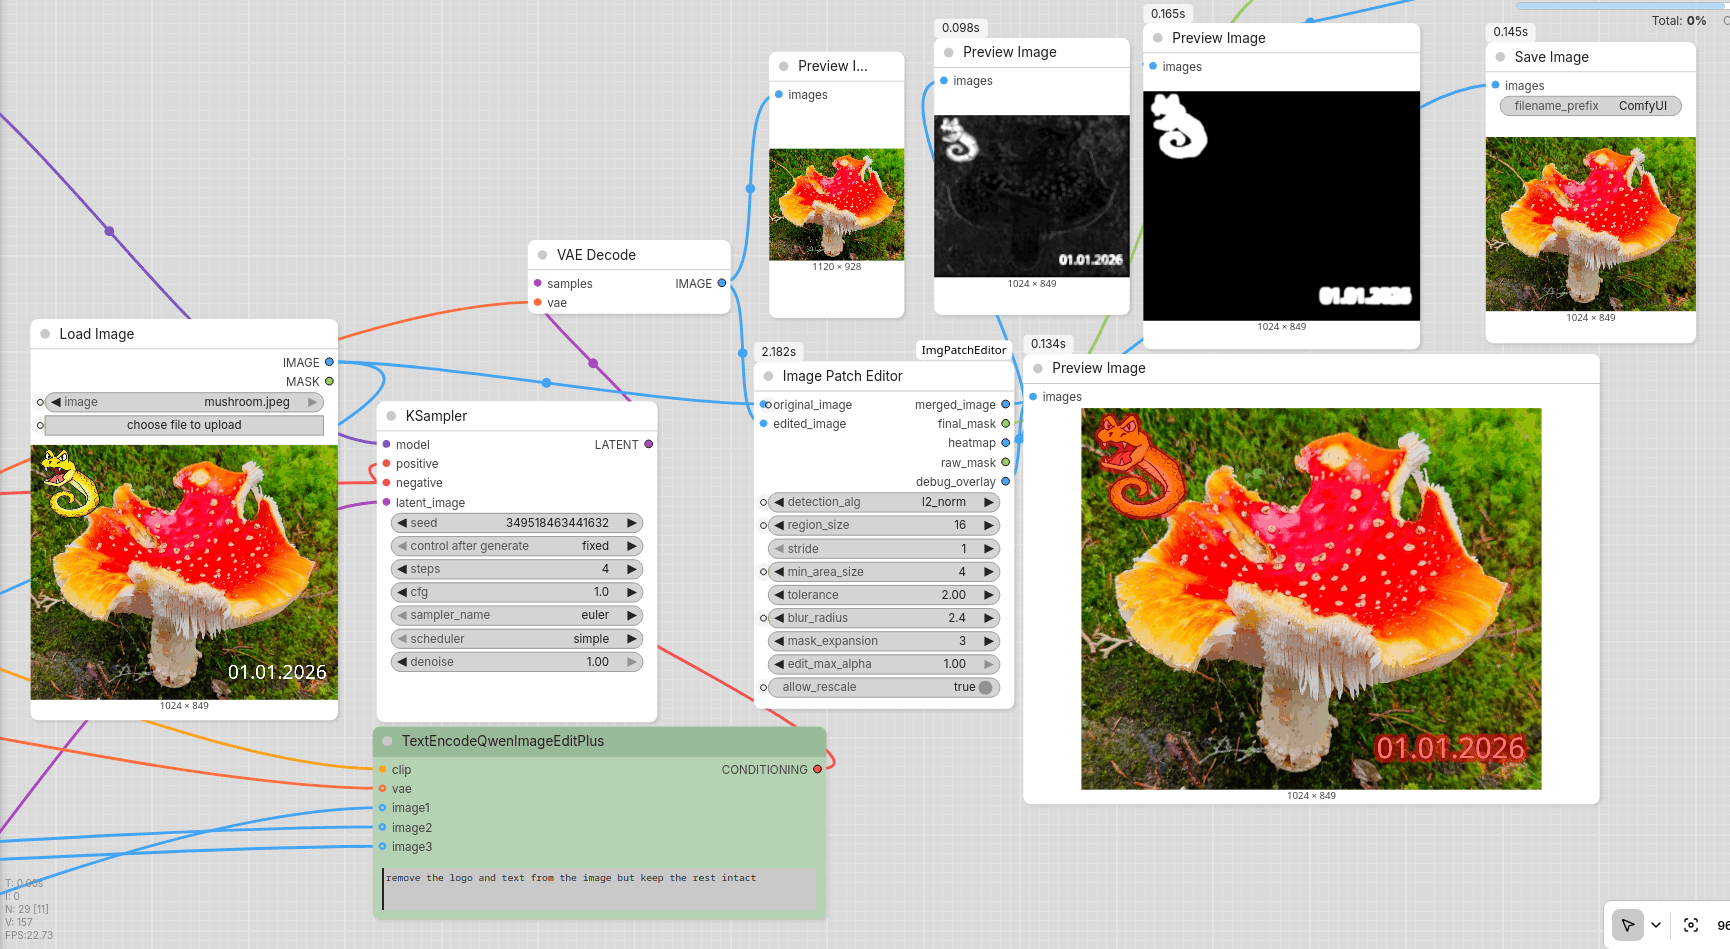Click the Image Patch Editor node title
The width and height of the screenshot is (1730, 949).
click(842, 376)
